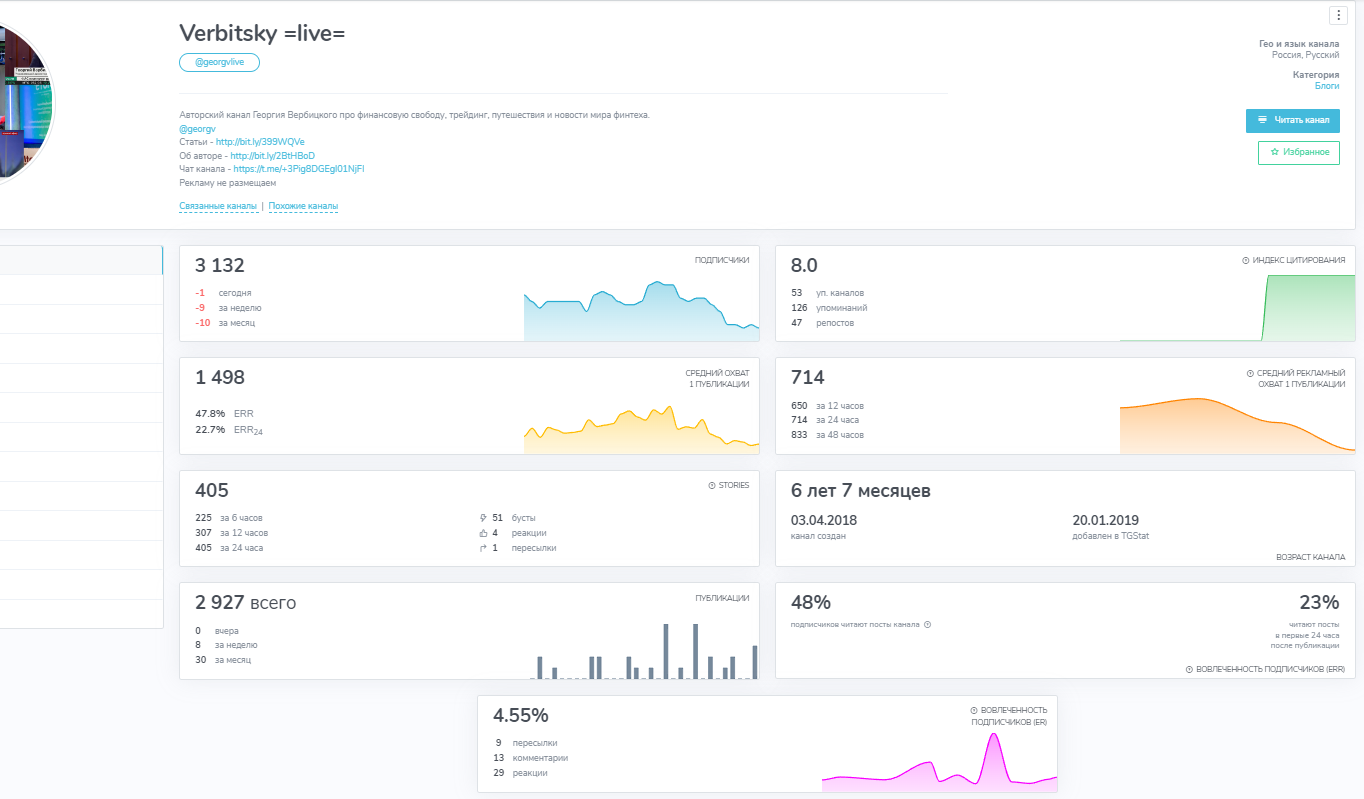Viewport: 1364px width, 799px height.
Task: Click the forward arrow icon in Stories card
Action: [x=483, y=548]
